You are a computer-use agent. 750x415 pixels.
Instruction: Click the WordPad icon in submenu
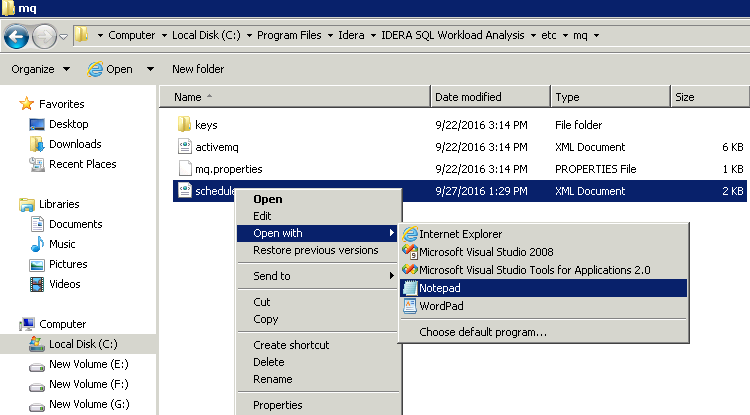tap(409, 306)
